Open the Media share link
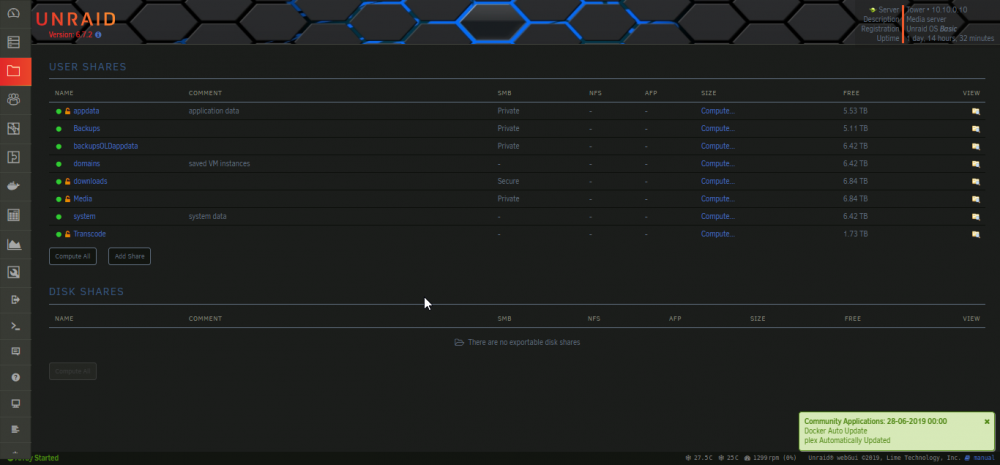Viewport: 1000px width, 465px height. [x=83, y=198]
